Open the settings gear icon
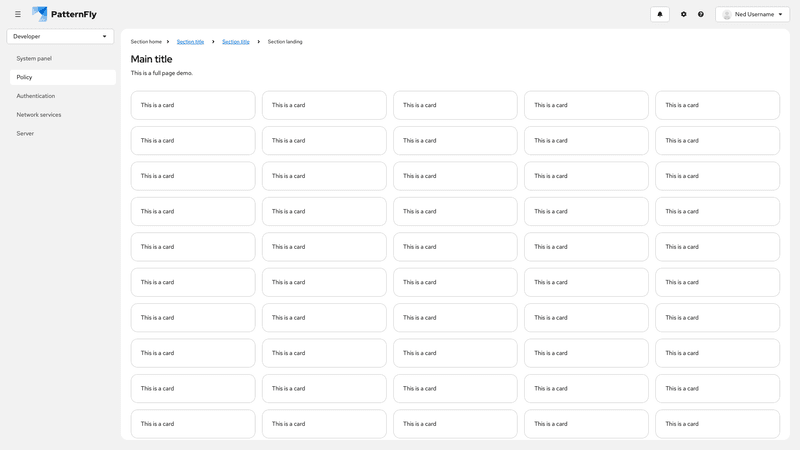 coord(684,14)
